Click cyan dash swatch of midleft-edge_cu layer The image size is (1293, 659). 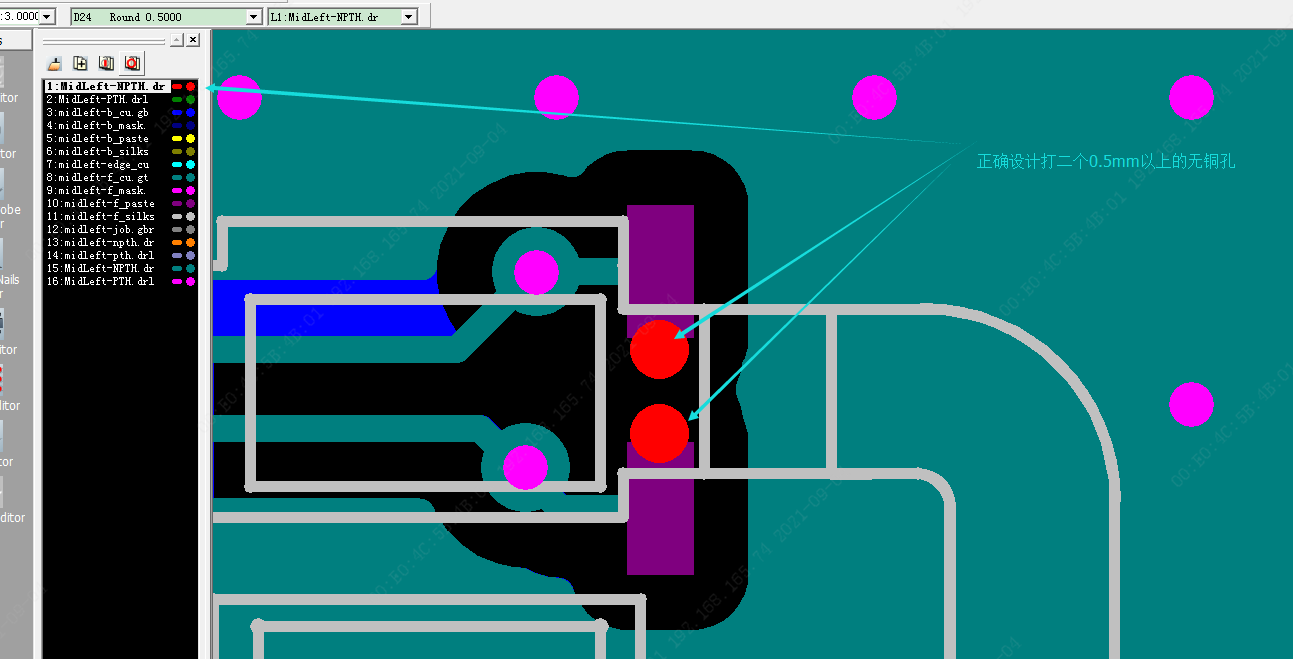[177, 164]
